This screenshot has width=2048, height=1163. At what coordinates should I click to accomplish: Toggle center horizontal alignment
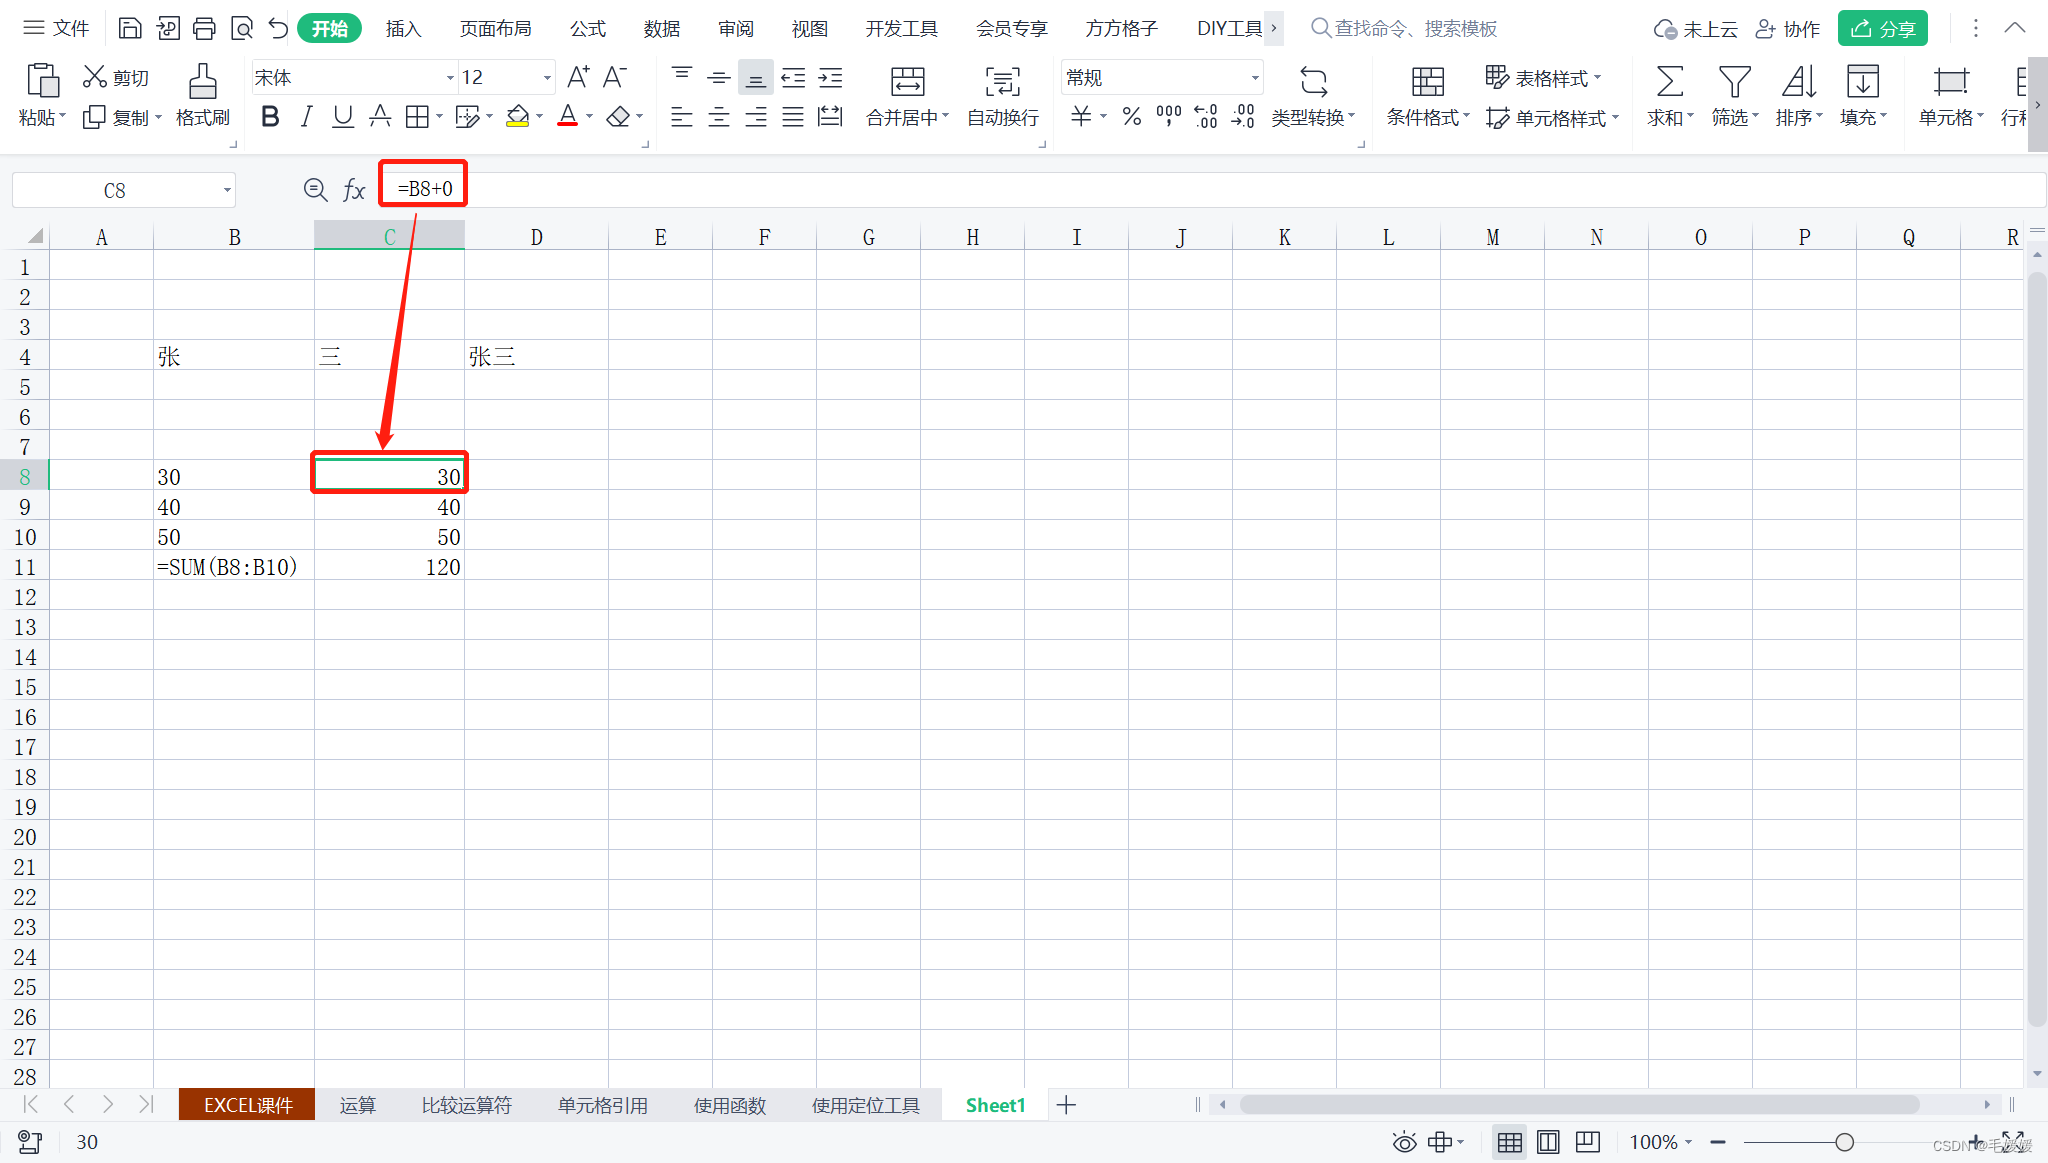(719, 117)
